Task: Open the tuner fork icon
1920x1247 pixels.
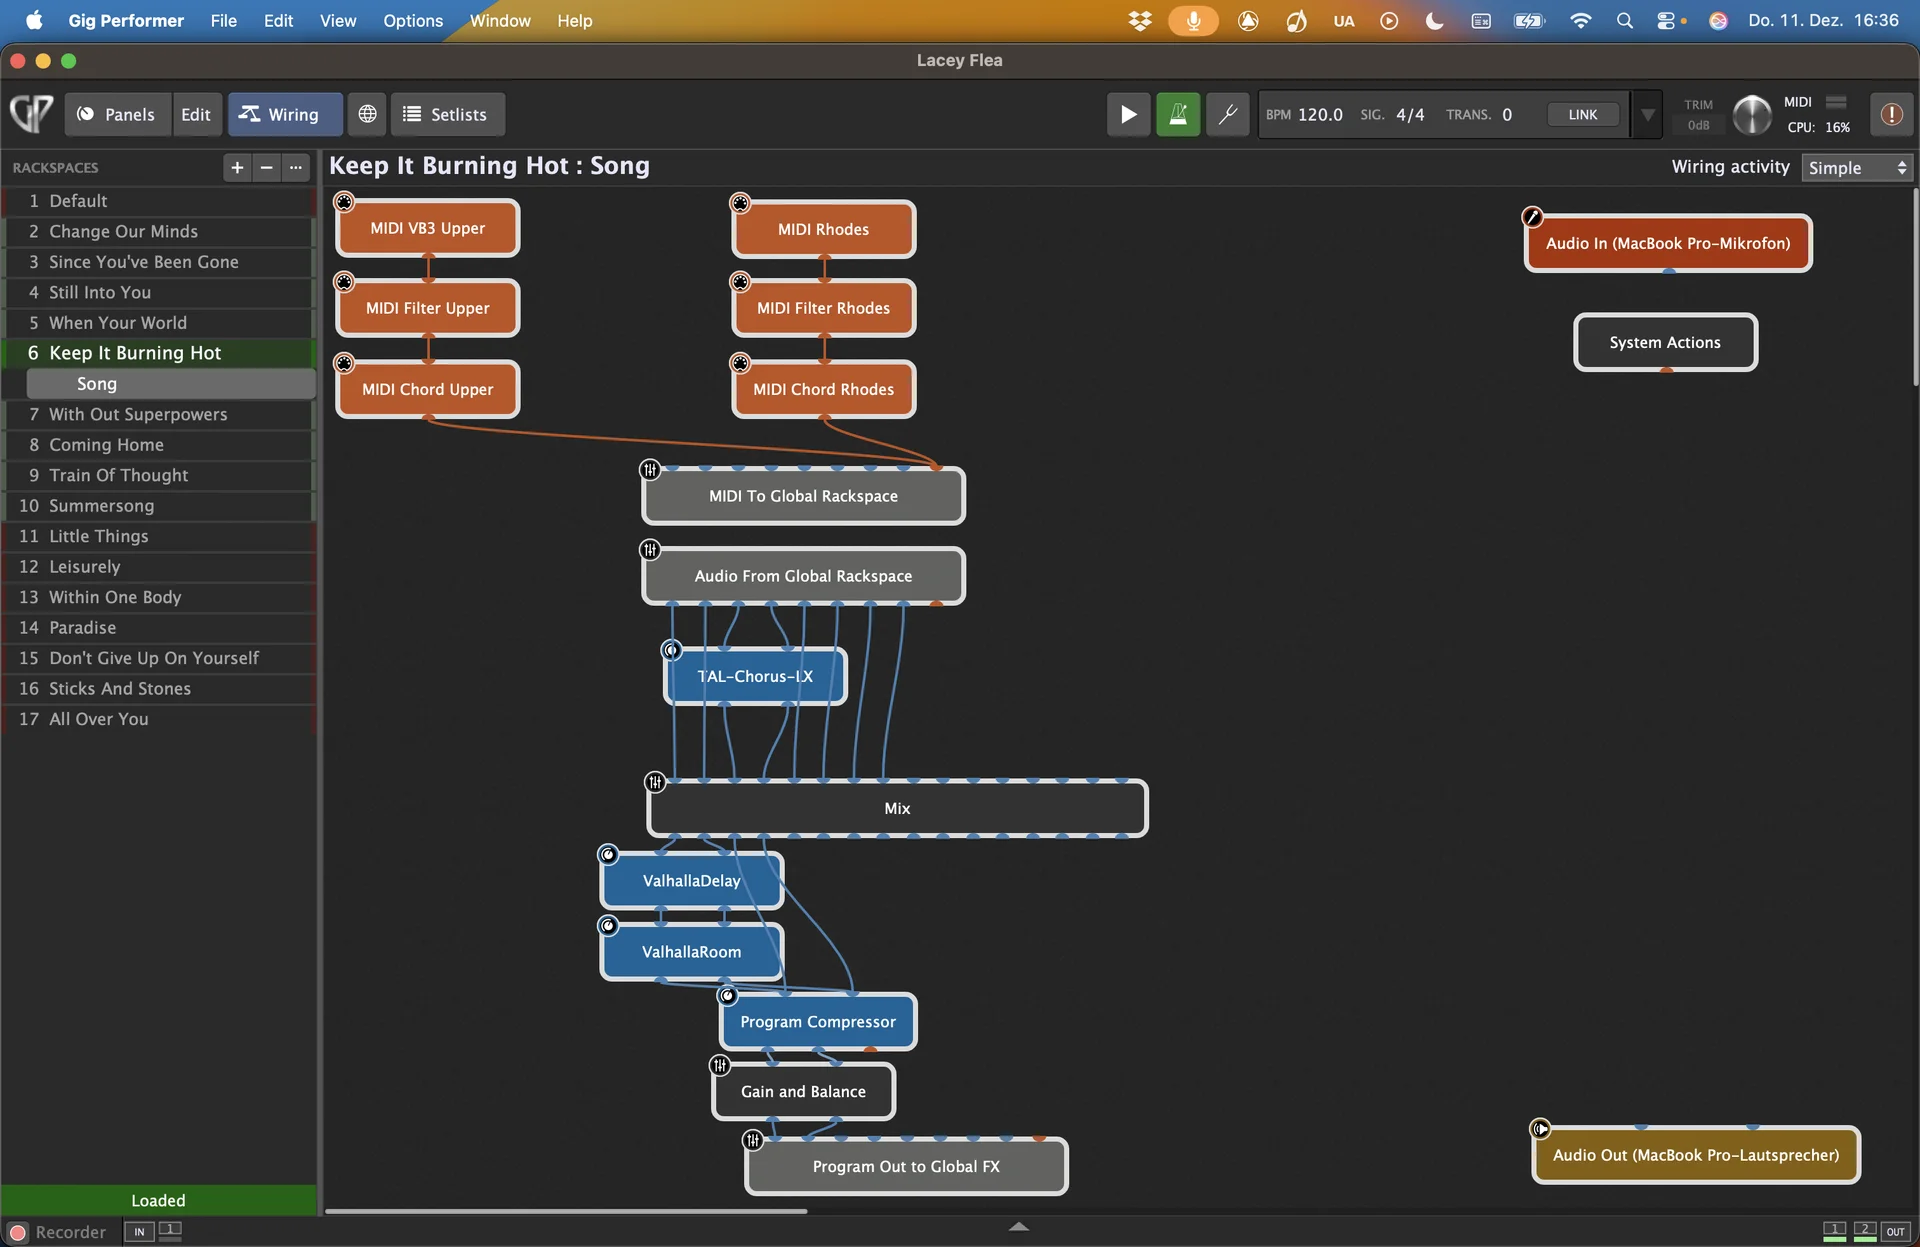Action: click(1228, 114)
